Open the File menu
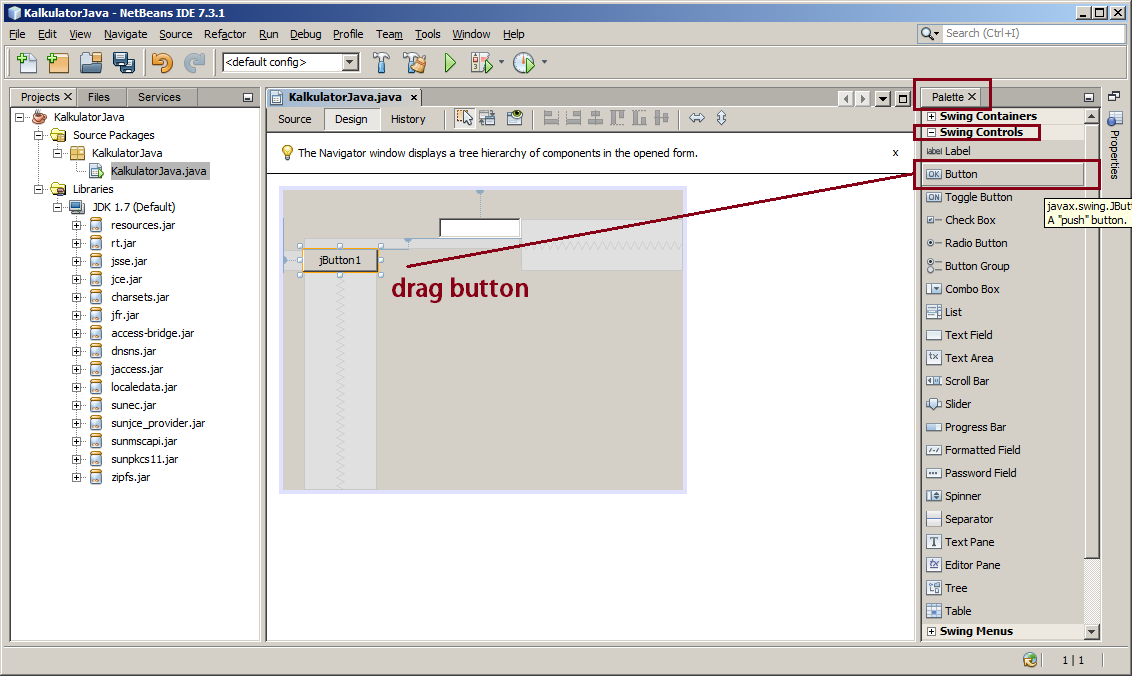 coord(17,34)
